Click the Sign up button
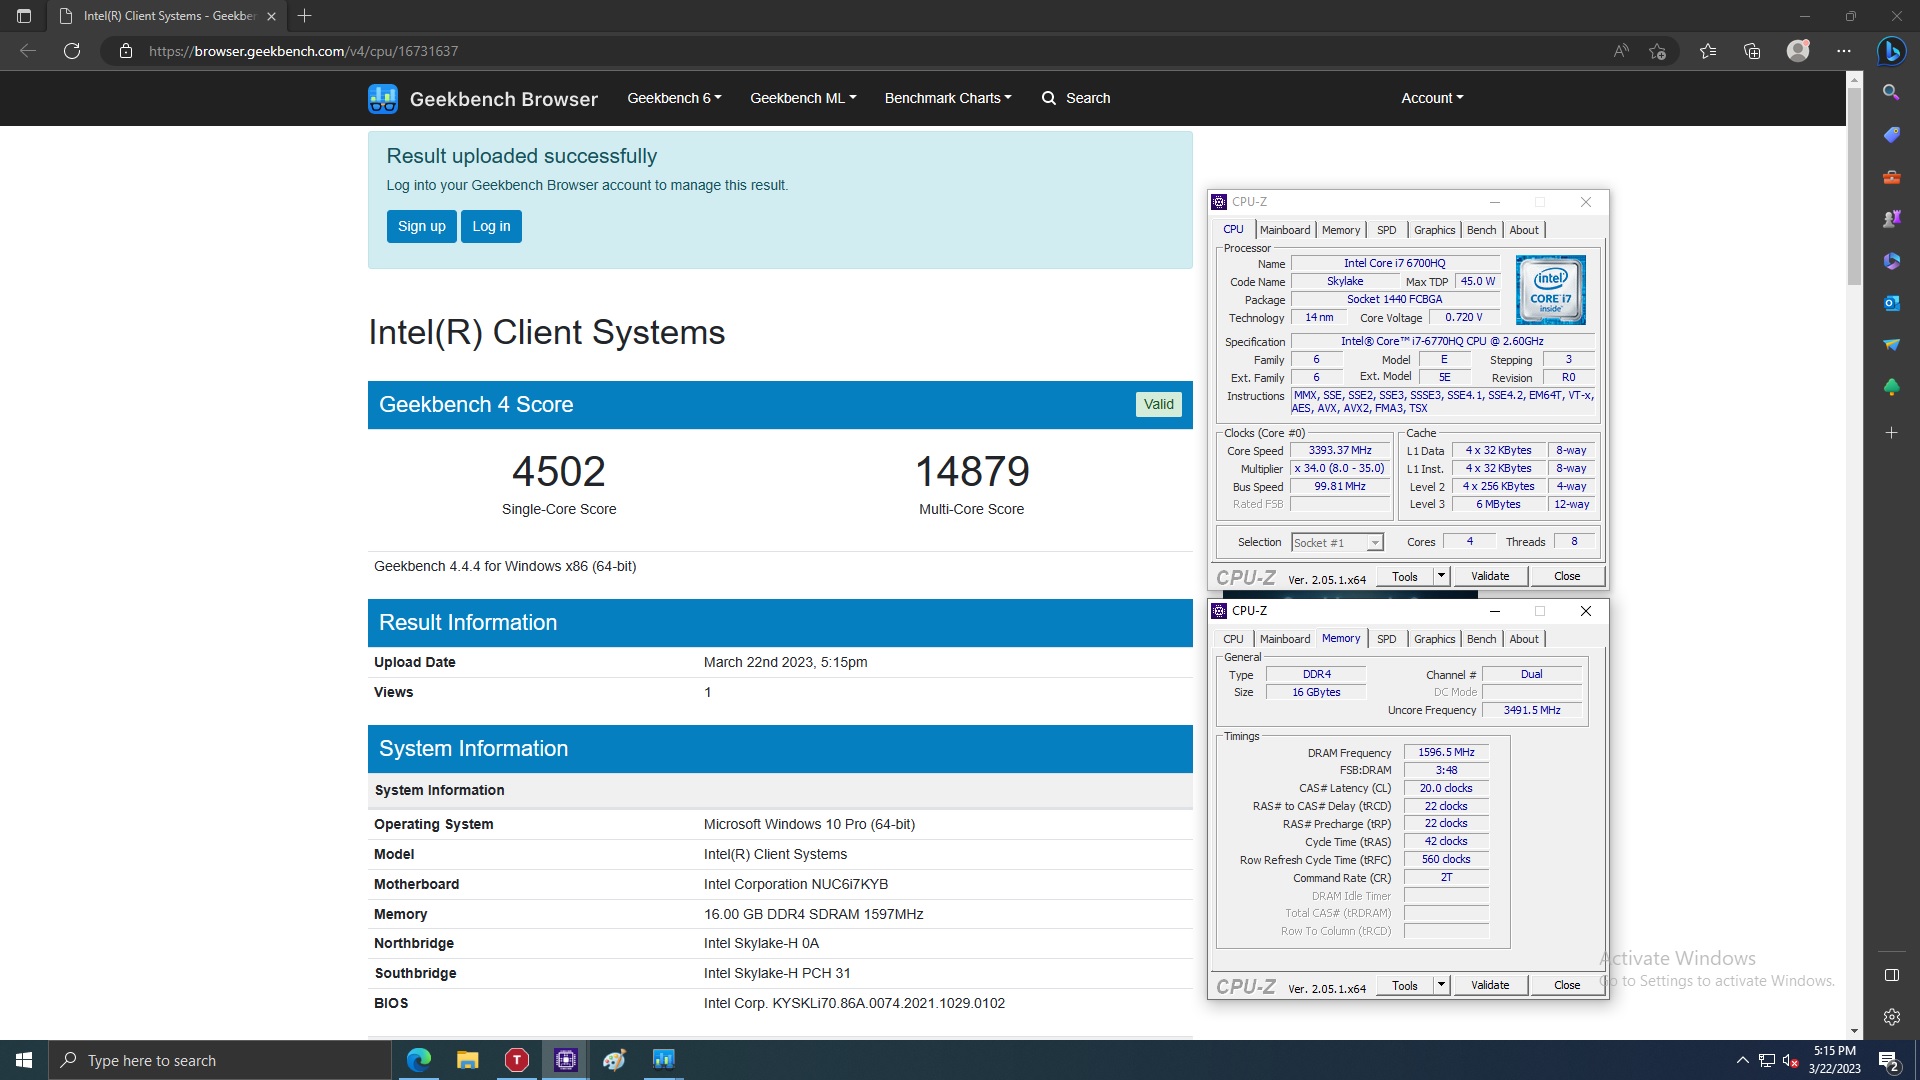Viewport: 1920px width, 1080px height. [x=422, y=226]
